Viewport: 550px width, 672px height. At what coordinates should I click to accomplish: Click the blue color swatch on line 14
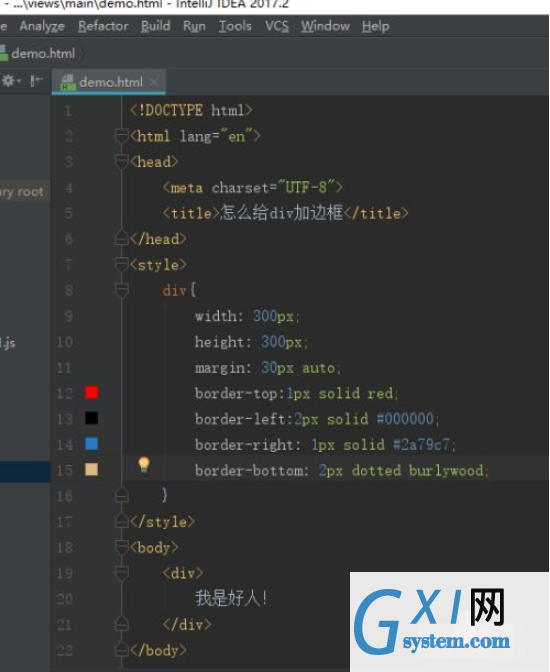click(91, 444)
